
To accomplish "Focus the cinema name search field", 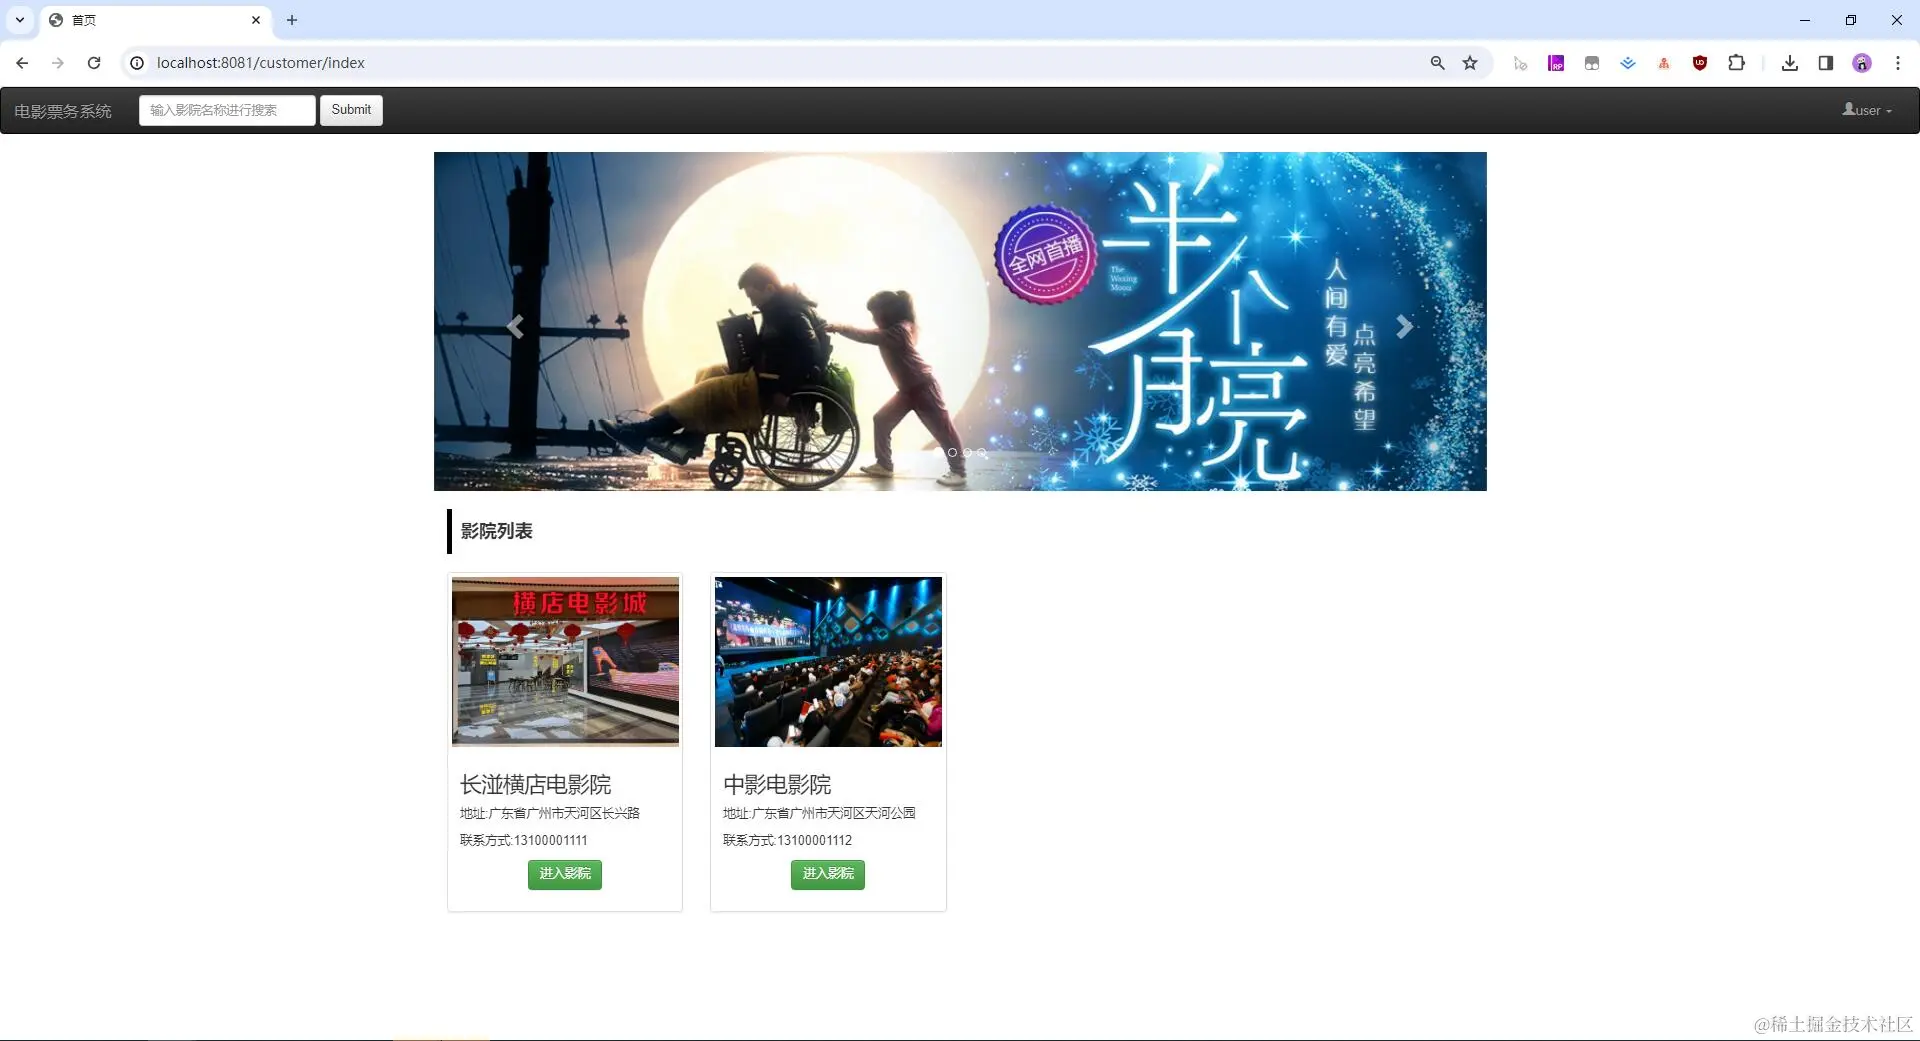I will click(x=227, y=110).
